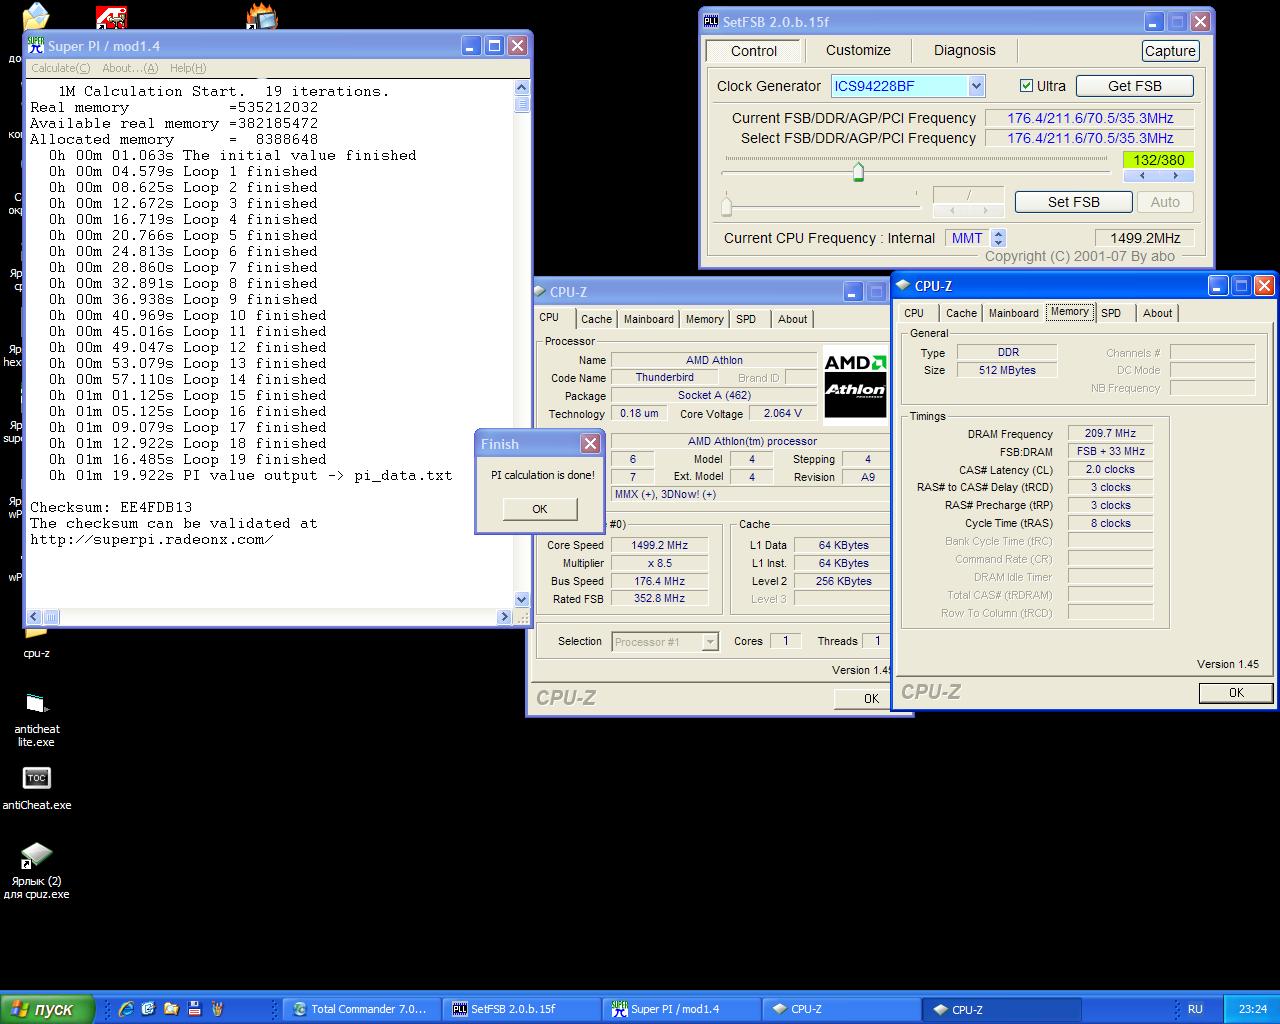The width and height of the screenshot is (1280, 1024).
Task: Open Calculate menu in Super PI
Action: (x=60, y=68)
